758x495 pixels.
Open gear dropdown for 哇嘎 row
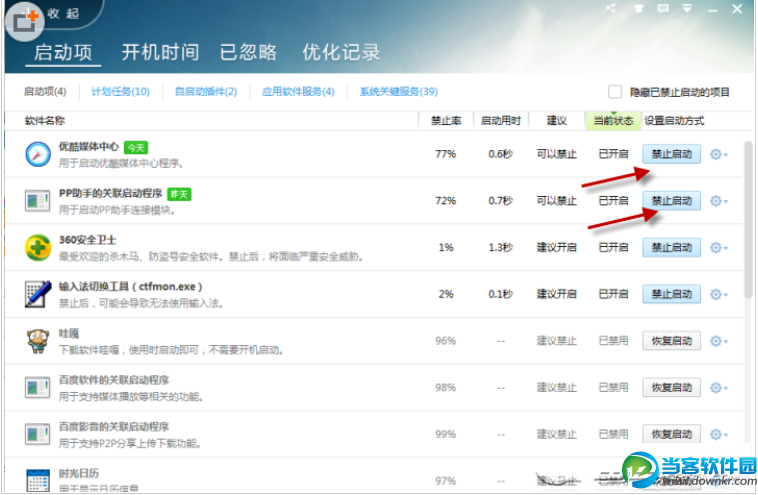(x=719, y=341)
